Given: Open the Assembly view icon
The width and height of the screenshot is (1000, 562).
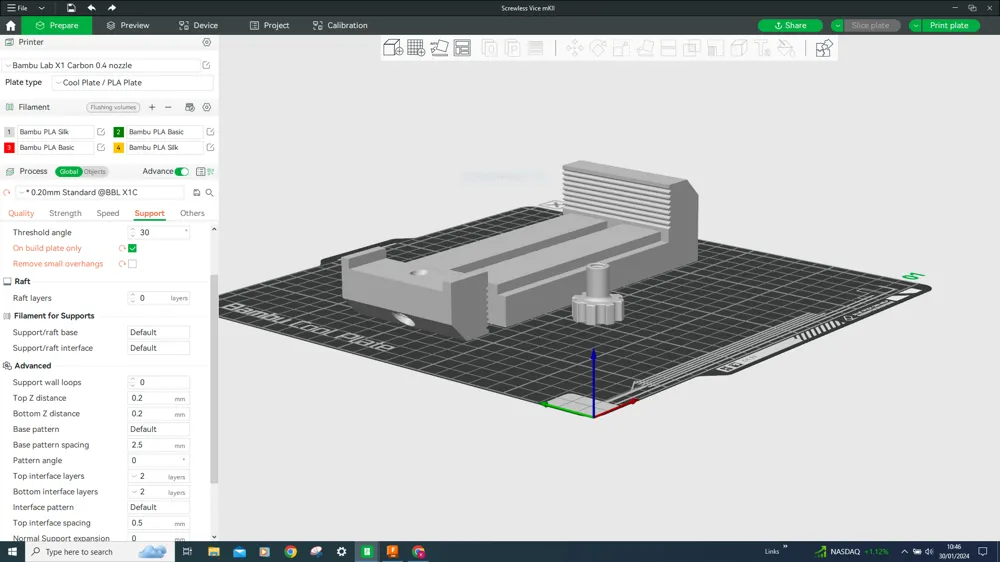Looking at the screenshot, I should (x=823, y=48).
